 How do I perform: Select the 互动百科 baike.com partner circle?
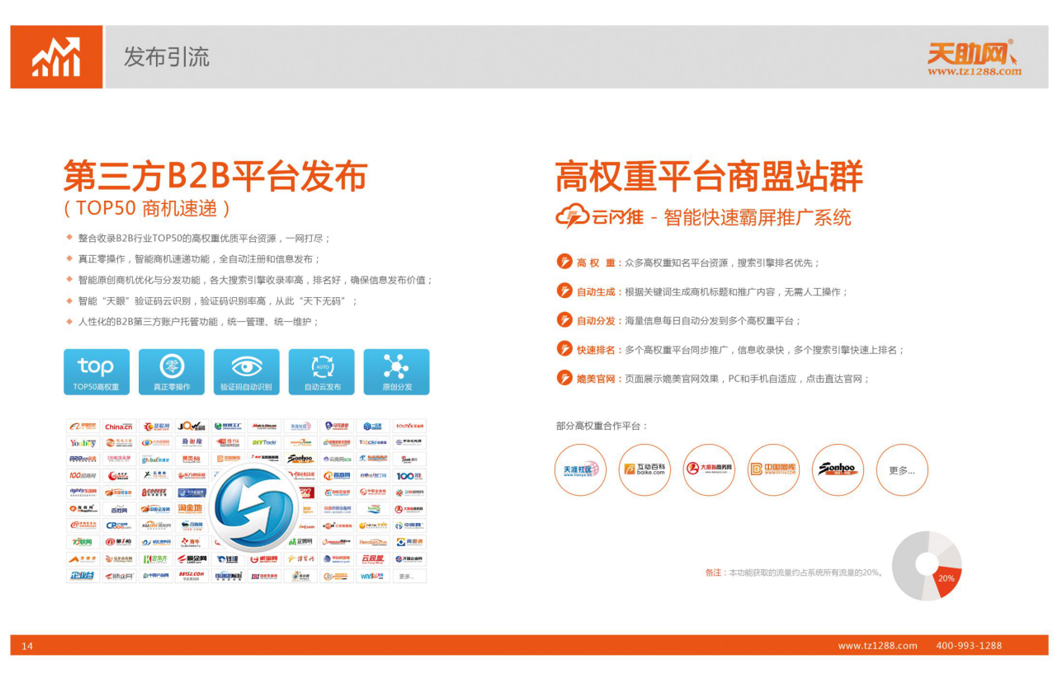pos(644,470)
